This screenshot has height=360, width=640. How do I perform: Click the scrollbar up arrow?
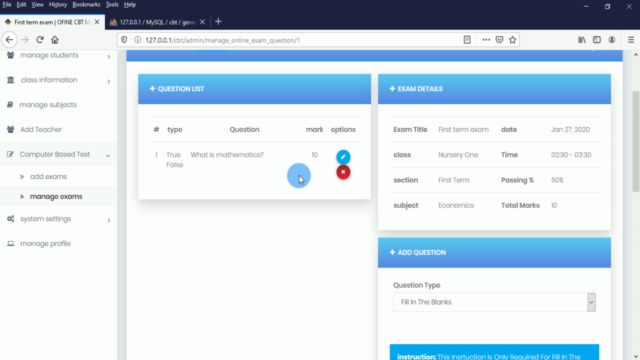click(636, 55)
